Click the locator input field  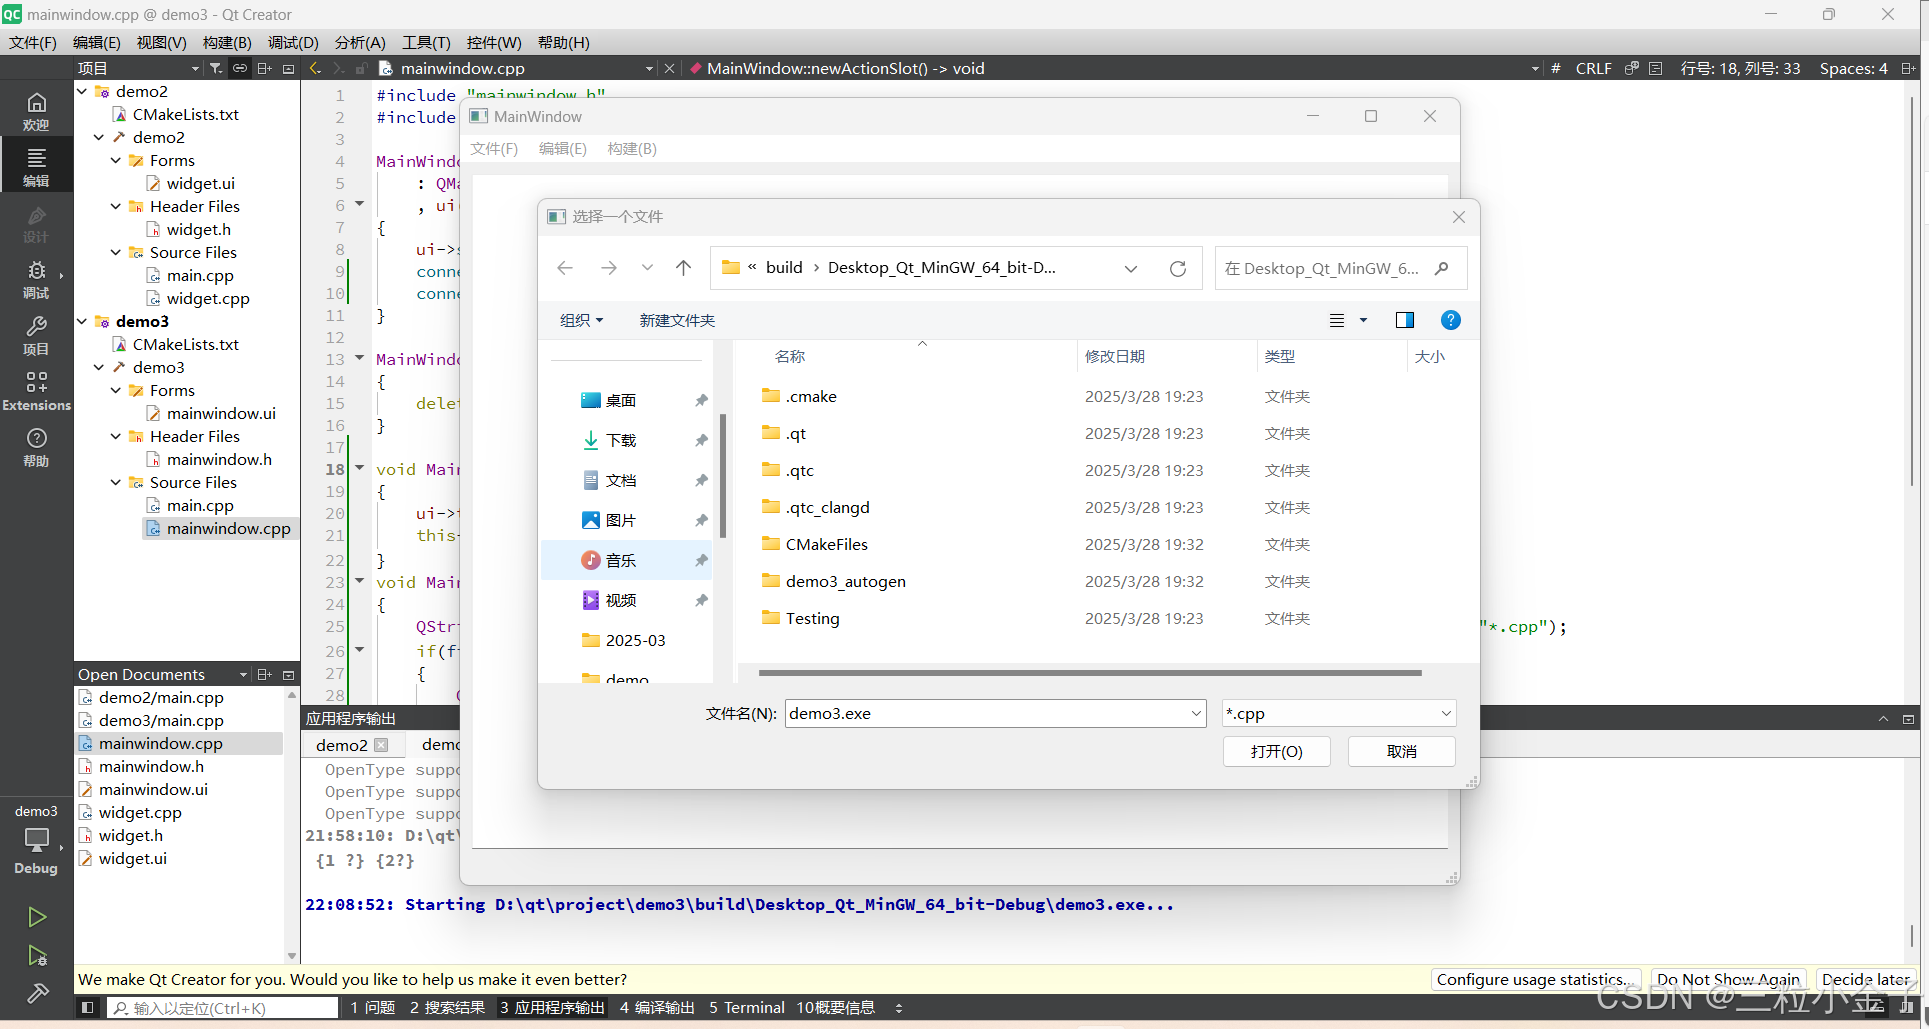[x=223, y=1008]
